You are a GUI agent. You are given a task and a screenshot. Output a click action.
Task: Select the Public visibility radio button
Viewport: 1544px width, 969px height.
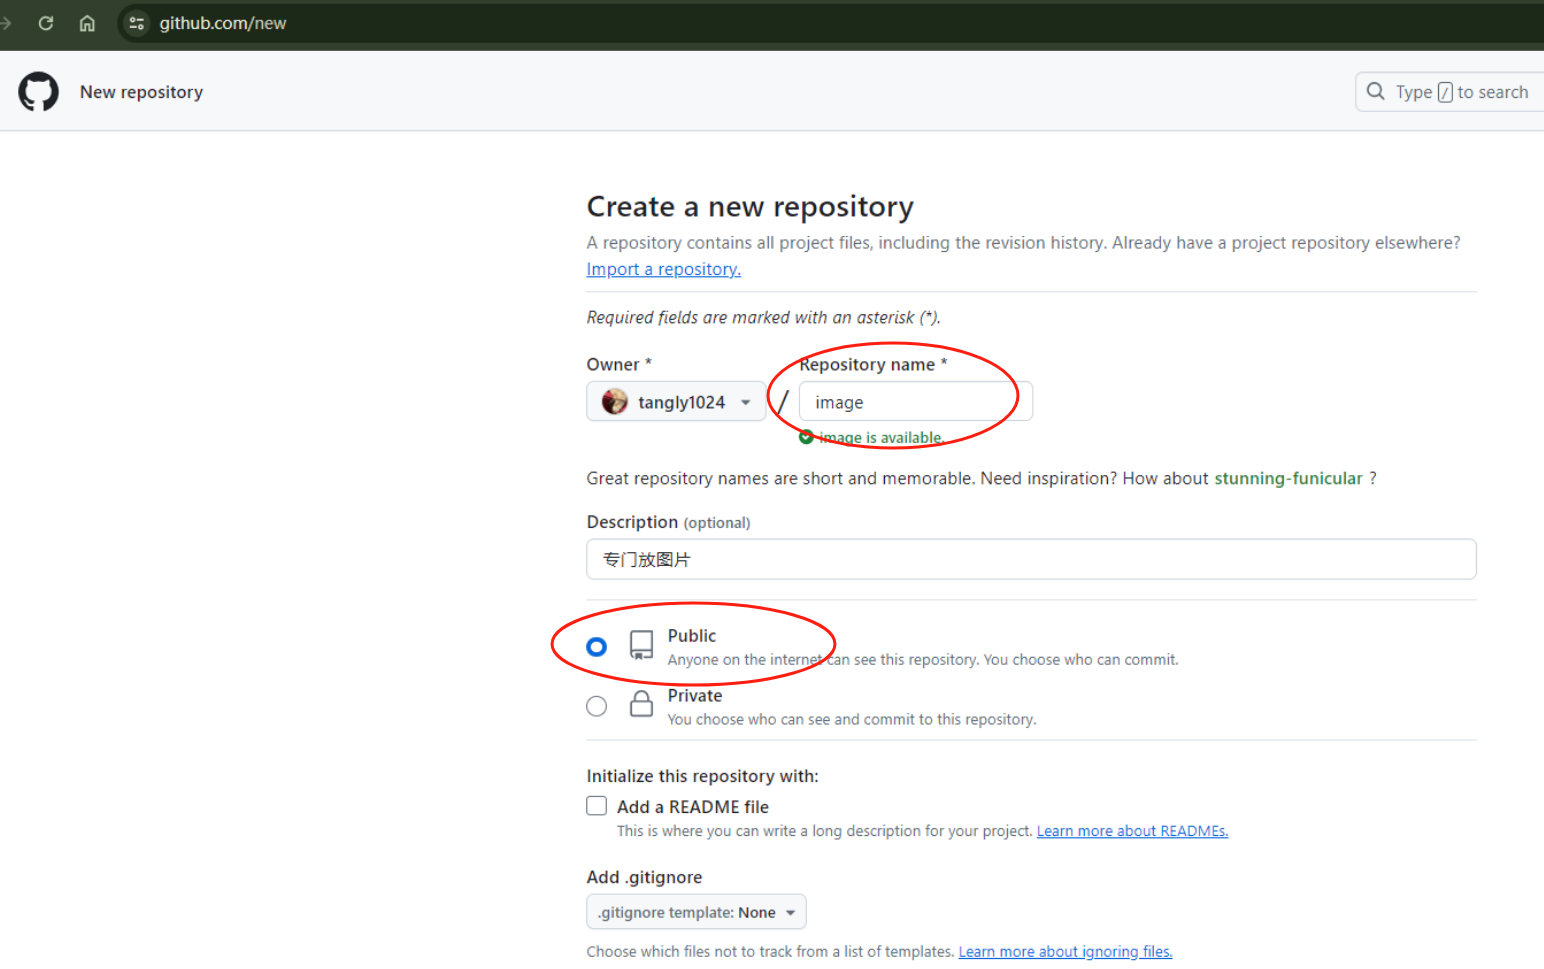coord(596,647)
